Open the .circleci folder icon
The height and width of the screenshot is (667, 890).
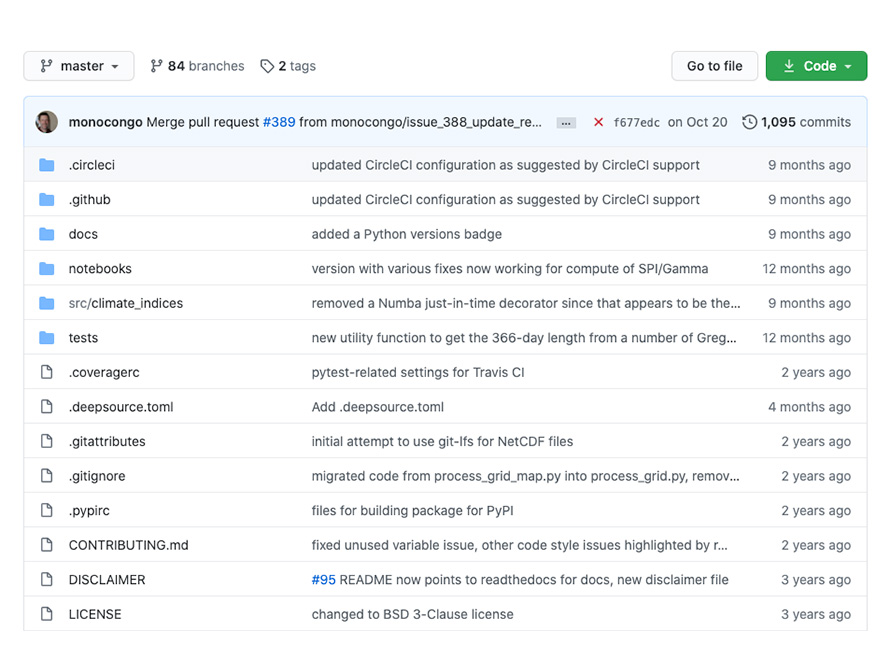pyautogui.click(x=47, y=165)
